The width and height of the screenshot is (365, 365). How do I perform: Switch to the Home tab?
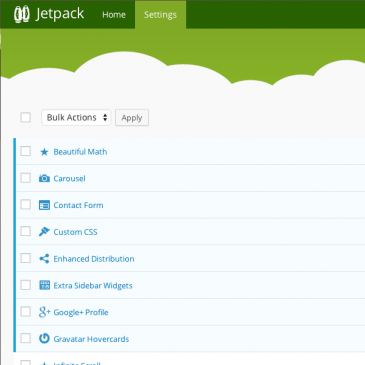114,15
